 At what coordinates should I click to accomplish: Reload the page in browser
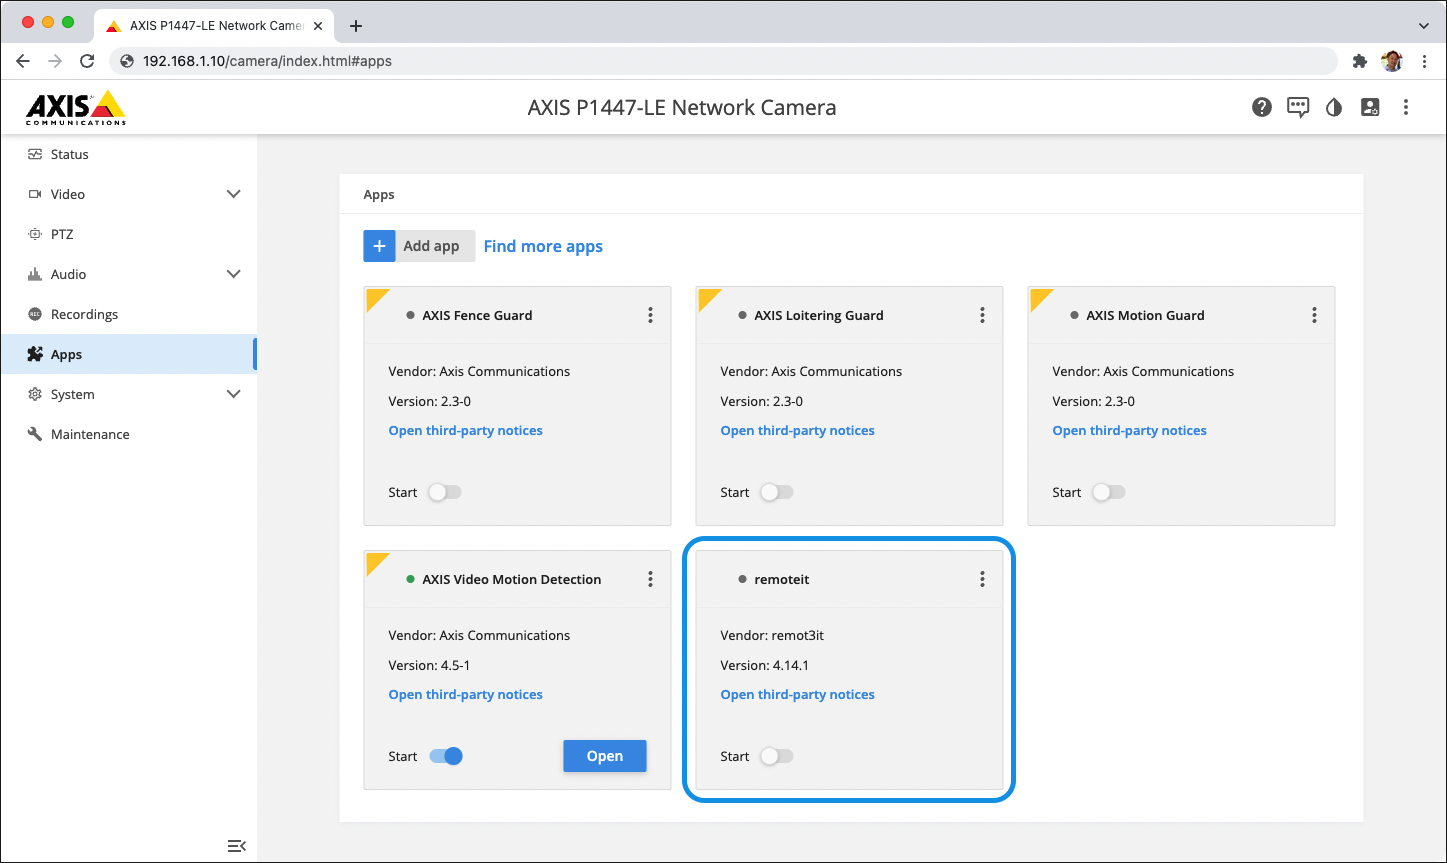[x=87, y=61]
